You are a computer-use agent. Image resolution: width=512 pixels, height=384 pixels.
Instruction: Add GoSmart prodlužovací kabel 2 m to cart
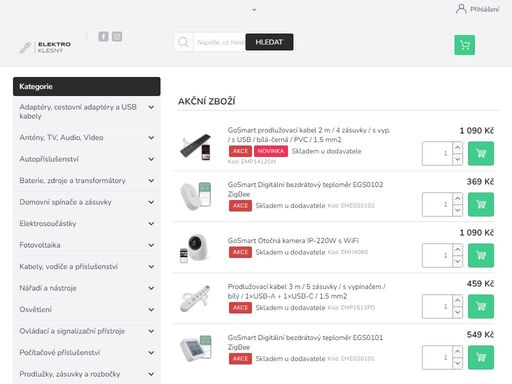coord(481,153)
